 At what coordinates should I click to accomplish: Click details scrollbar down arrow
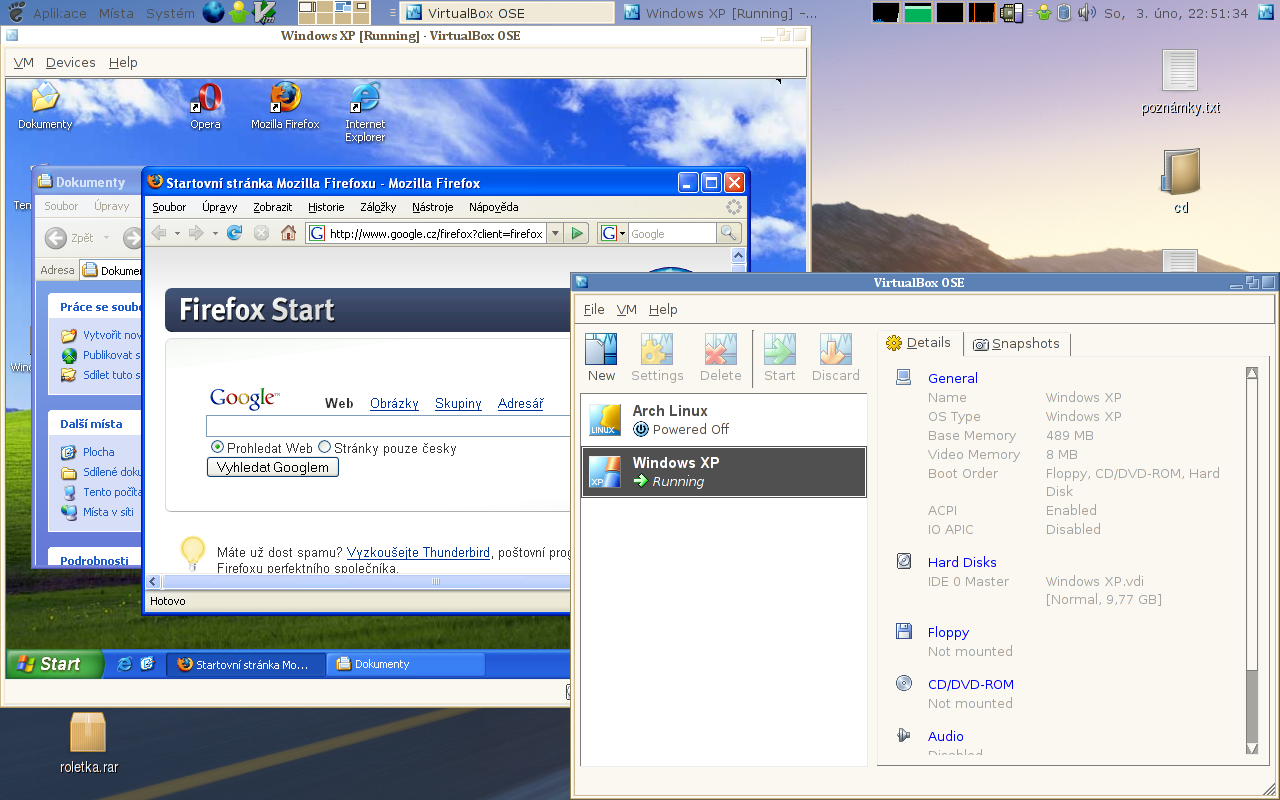[x=1251, y=748]
